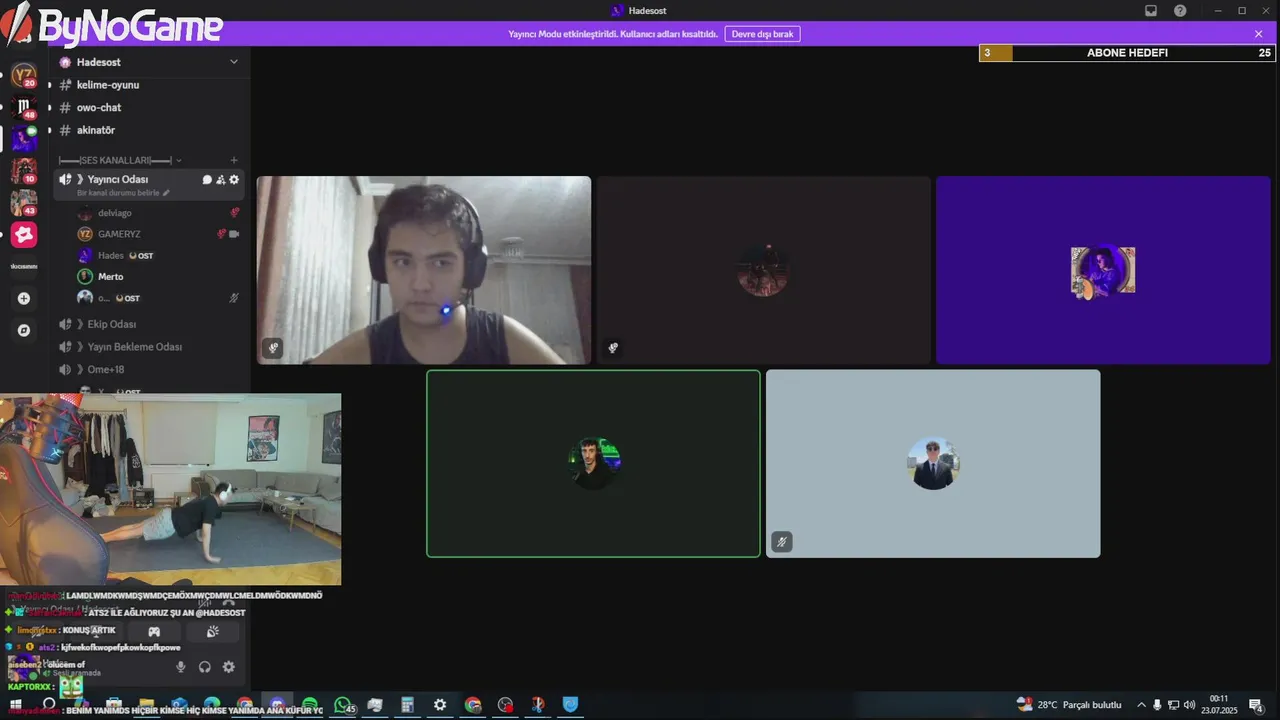Screen dimensions: 1280x720
Task: Join the Ekip Odası voice channel
Action: coord(150,324)
